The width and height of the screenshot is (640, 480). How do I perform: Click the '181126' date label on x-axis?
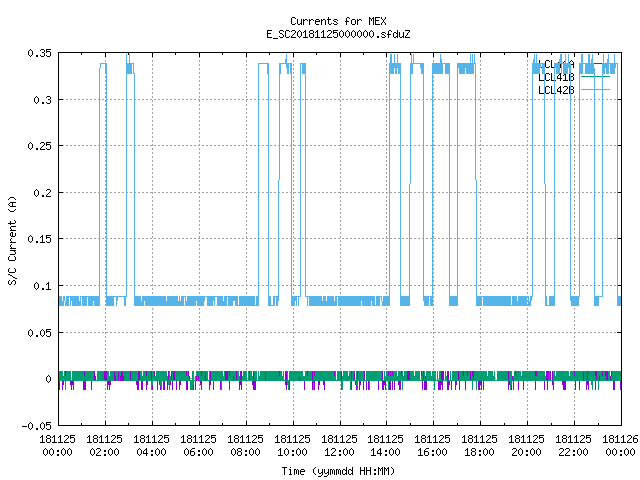[620, 439]
